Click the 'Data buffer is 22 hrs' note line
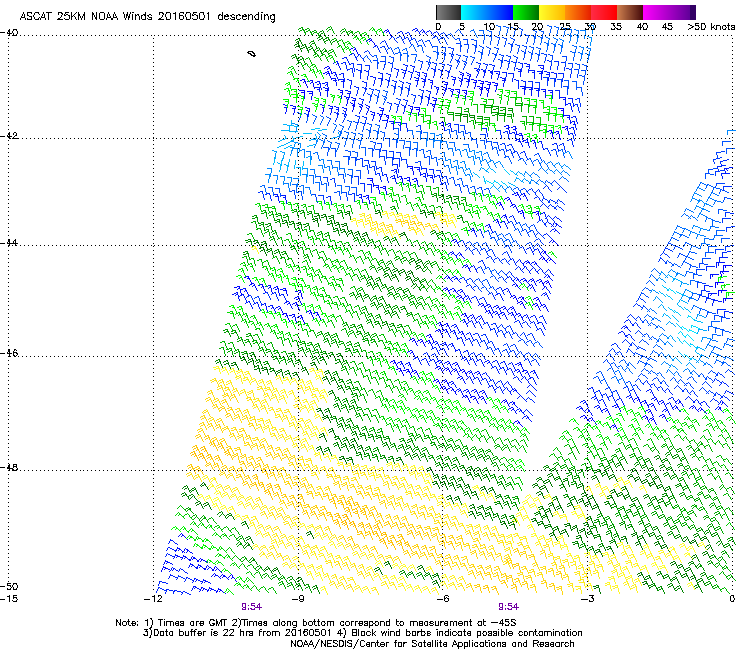Viewport: 740px width, 650px height. (x=362, y=633)
